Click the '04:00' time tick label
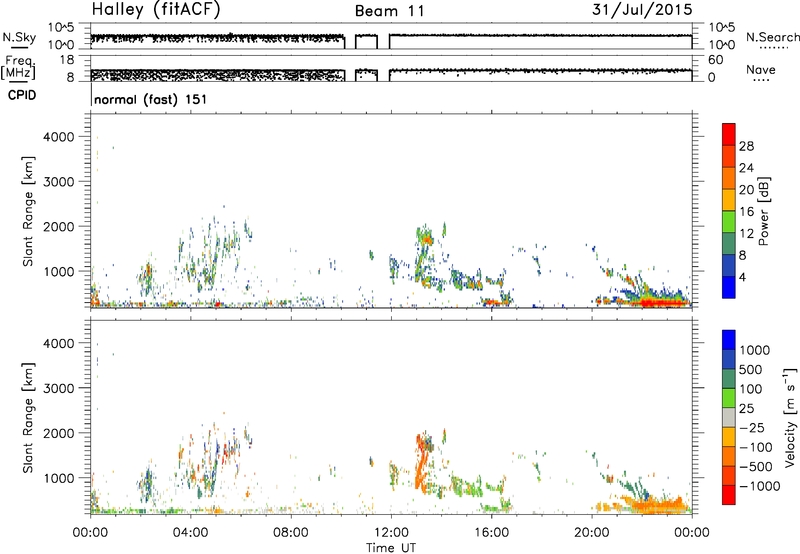This screenshot has height=554, width=800. [190, 533]
